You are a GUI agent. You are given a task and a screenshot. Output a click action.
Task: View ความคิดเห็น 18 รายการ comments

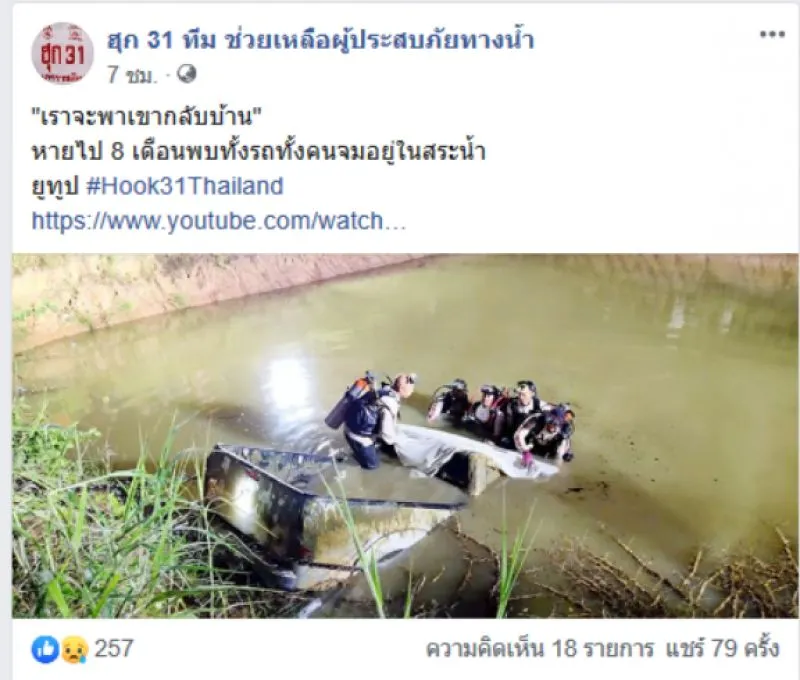pos(540,649)
